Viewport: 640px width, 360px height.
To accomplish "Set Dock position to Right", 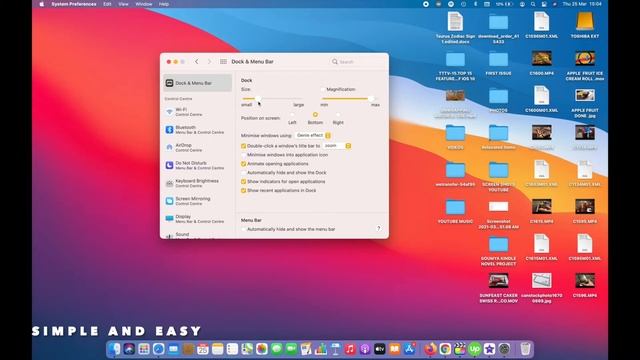I will [x=338, y=115].
